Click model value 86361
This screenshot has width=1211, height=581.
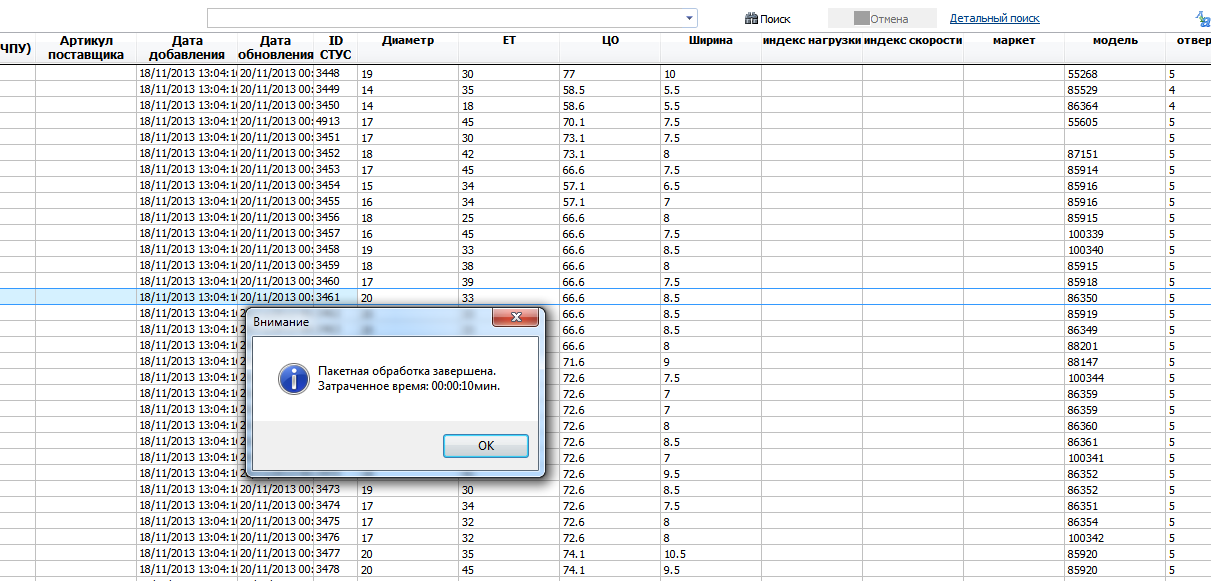click(x=1083, y=442)
